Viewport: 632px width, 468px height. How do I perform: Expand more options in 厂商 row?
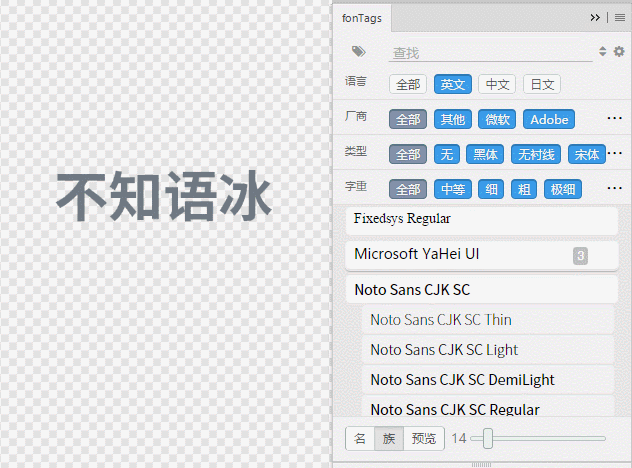pyautogui.click(x=615, y=119)
